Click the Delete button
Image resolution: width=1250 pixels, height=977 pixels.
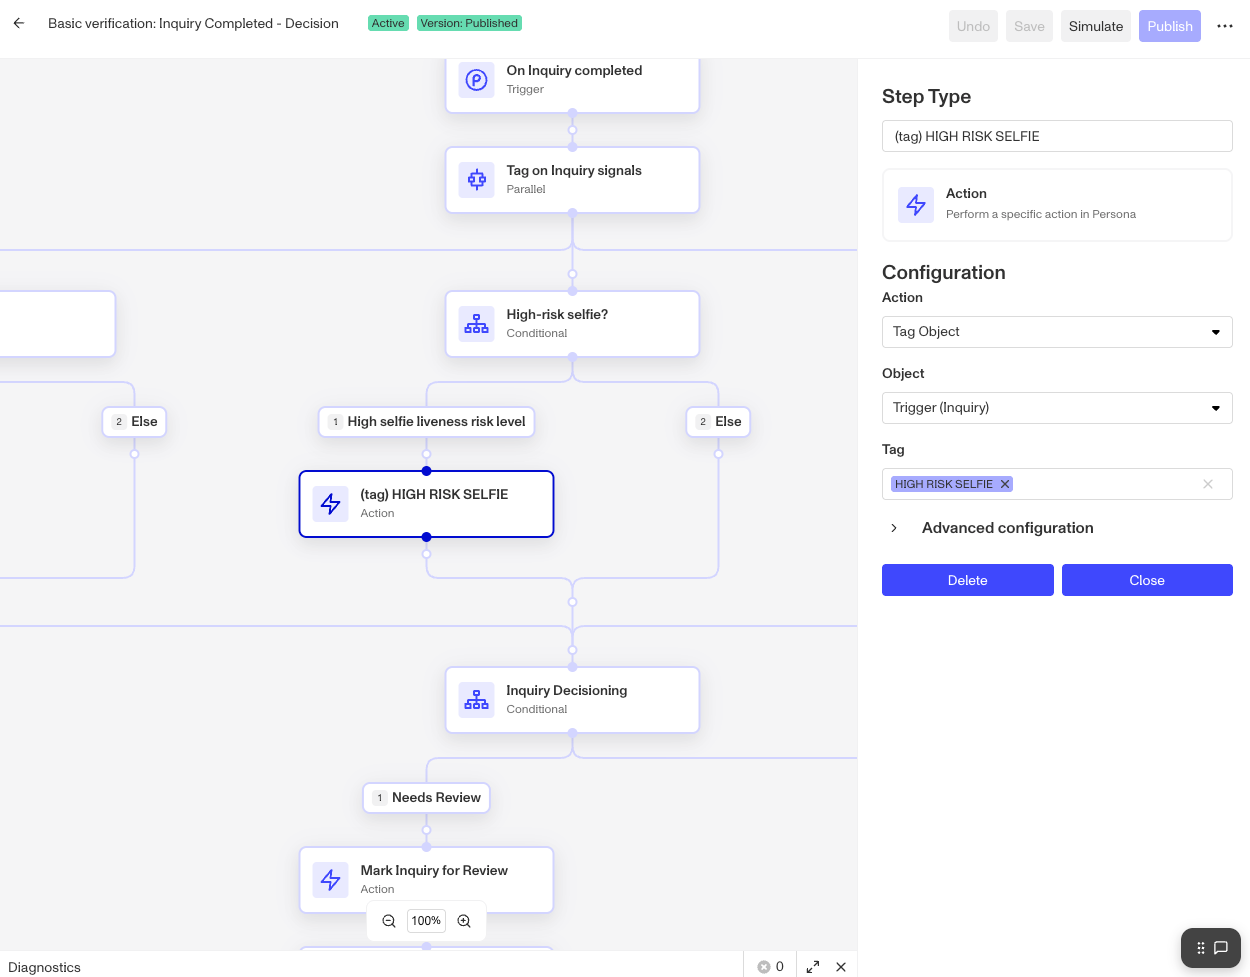click(968, 580)
